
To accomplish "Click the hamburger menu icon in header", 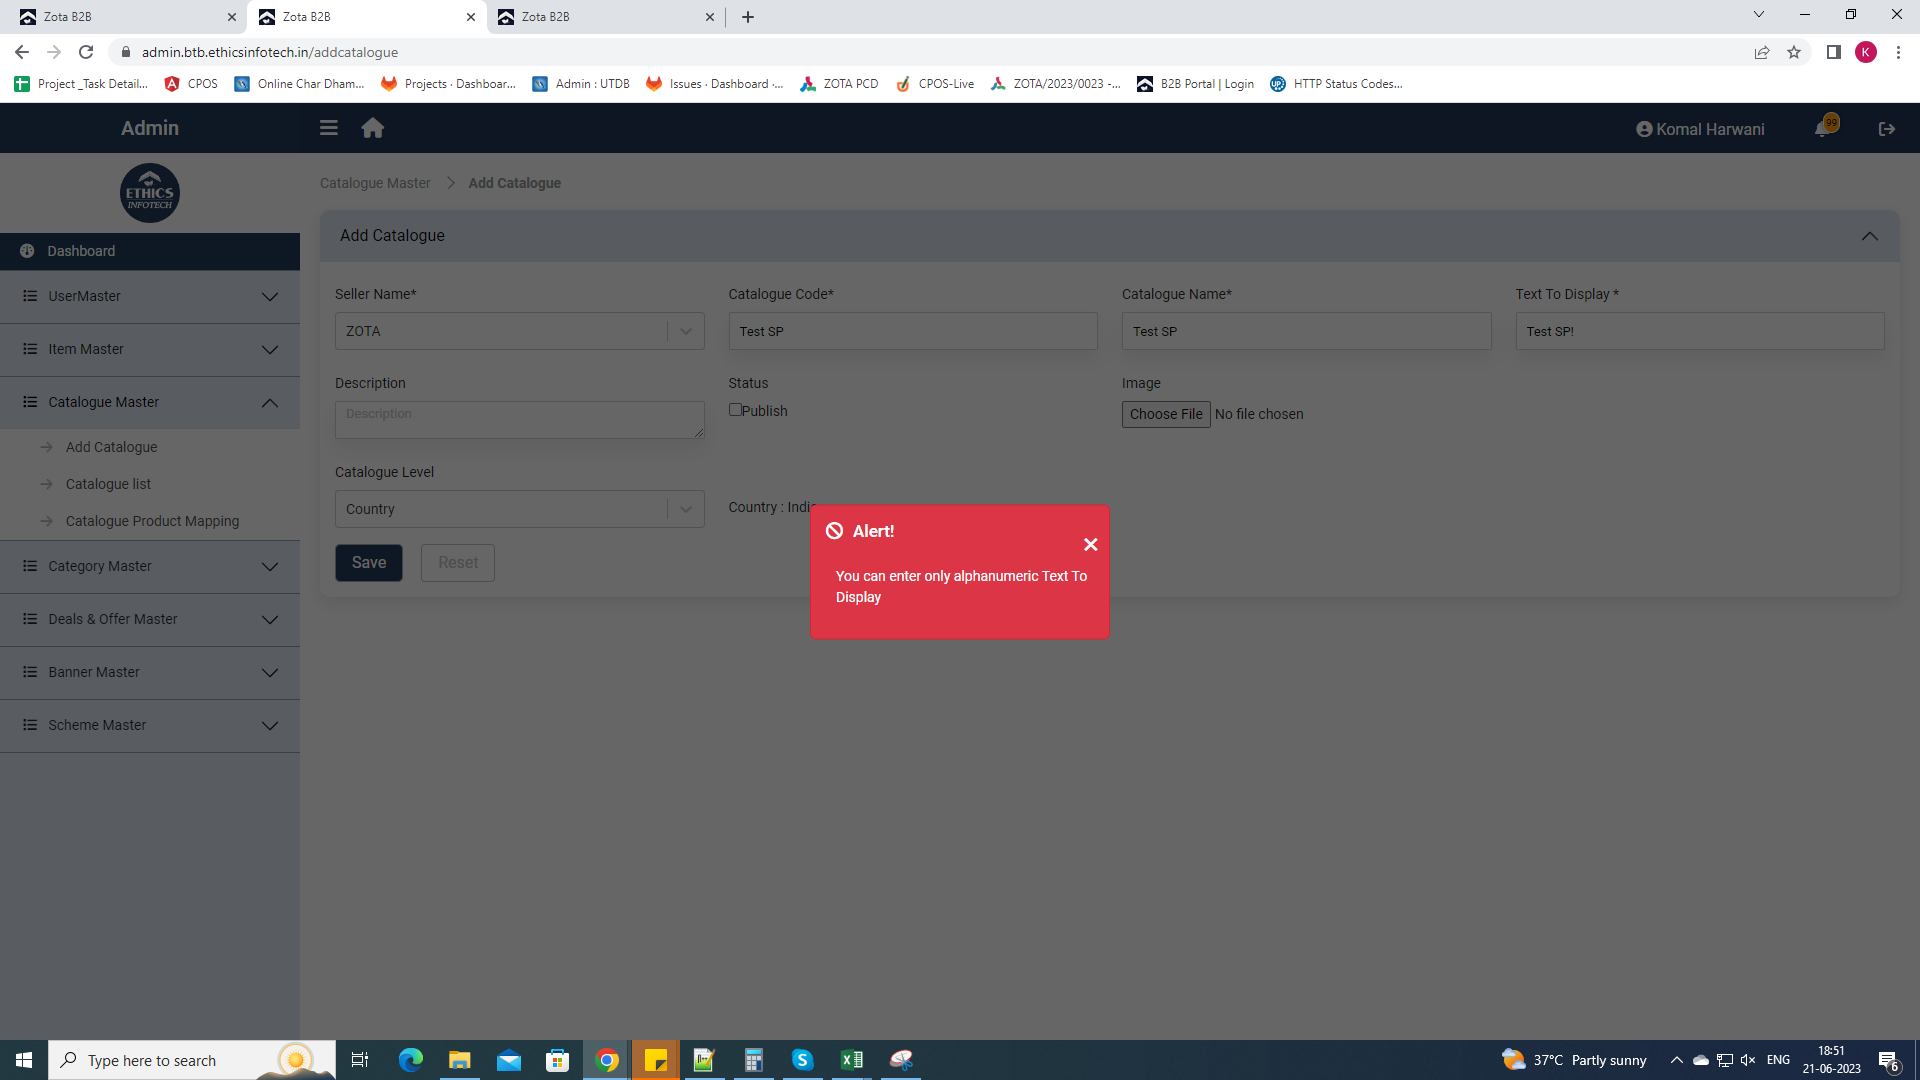I will point(328,128).
